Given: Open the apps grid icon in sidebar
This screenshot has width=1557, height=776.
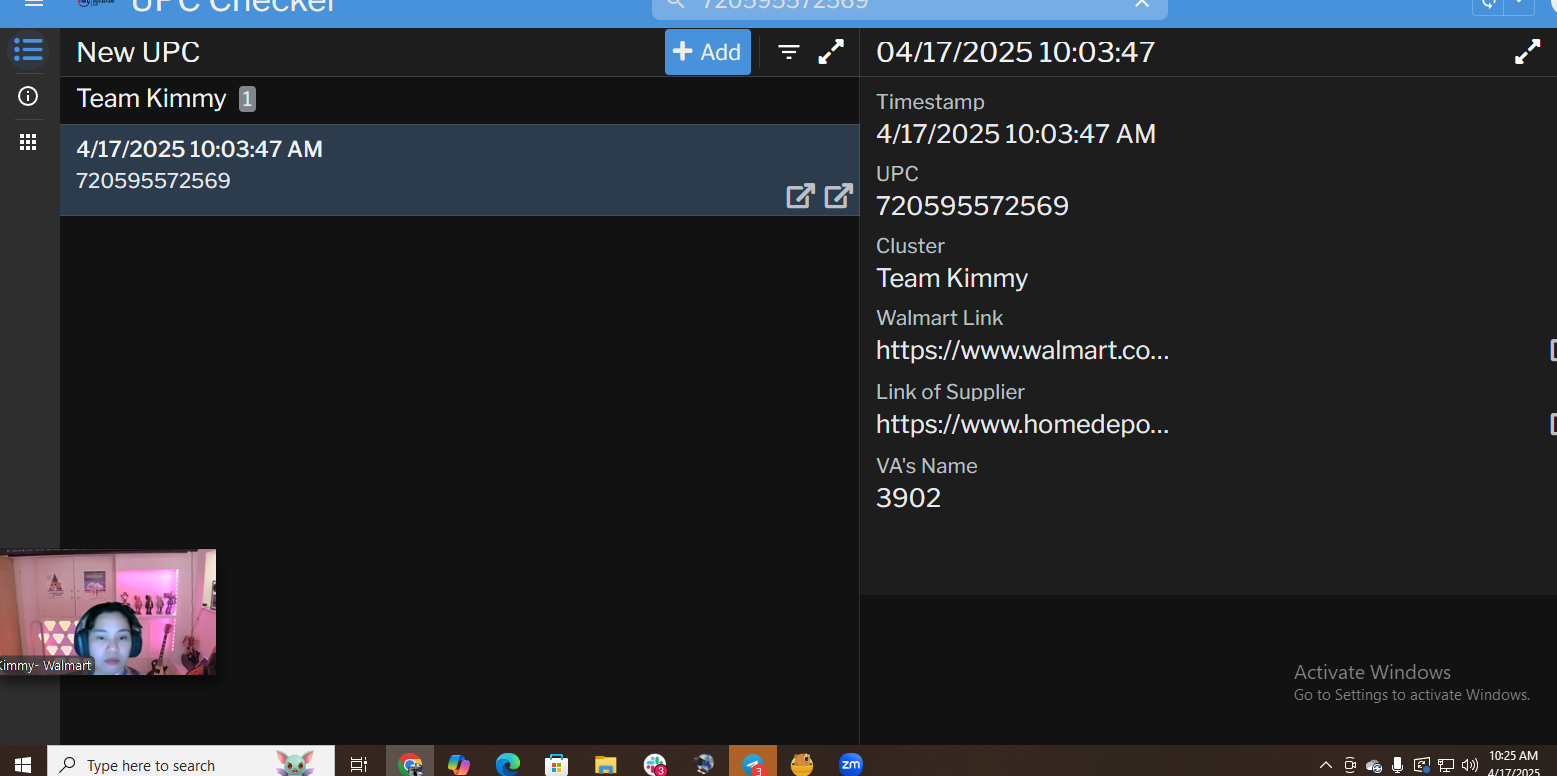Looking at the screenshot, I should (28, 143).
